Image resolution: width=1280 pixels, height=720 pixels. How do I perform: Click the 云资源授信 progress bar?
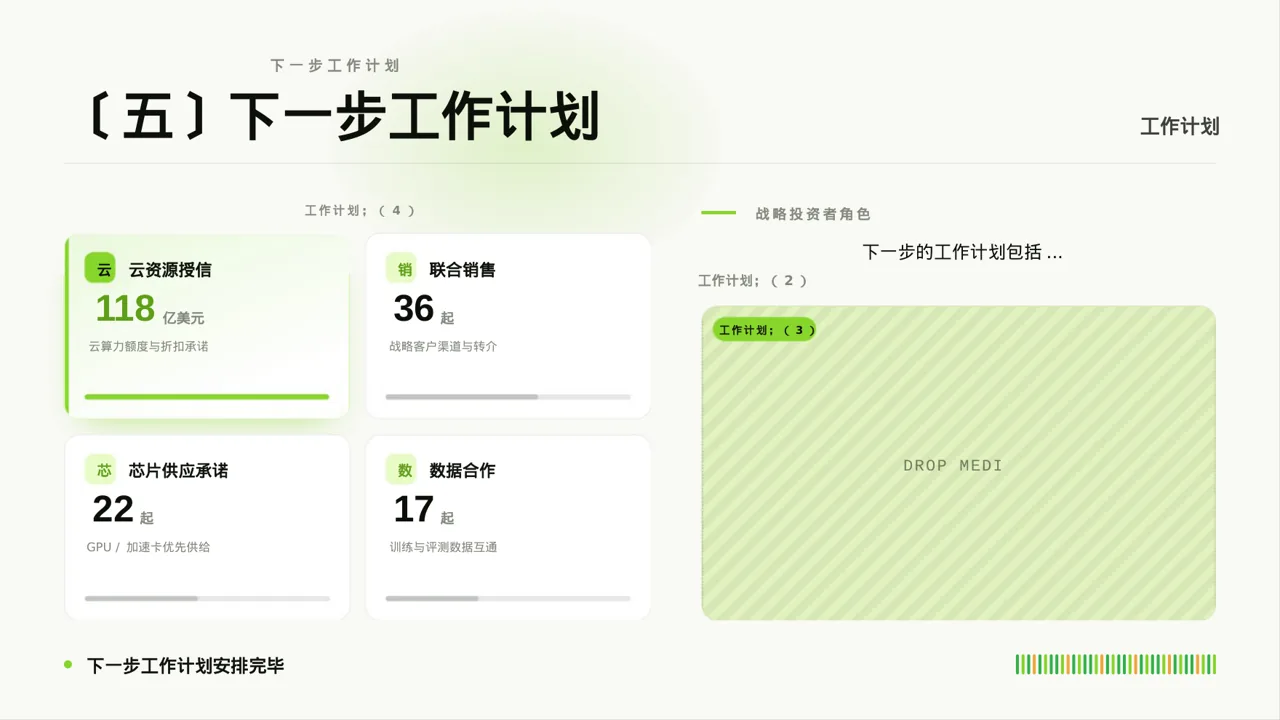point(207,397)
